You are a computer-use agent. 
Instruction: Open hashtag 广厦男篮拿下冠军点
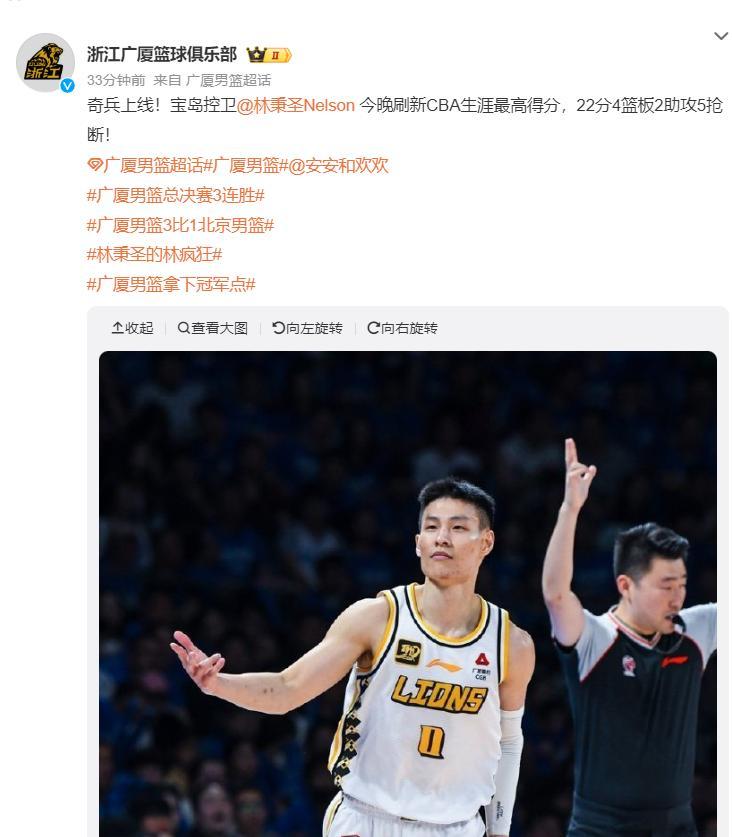click(171, 284)
